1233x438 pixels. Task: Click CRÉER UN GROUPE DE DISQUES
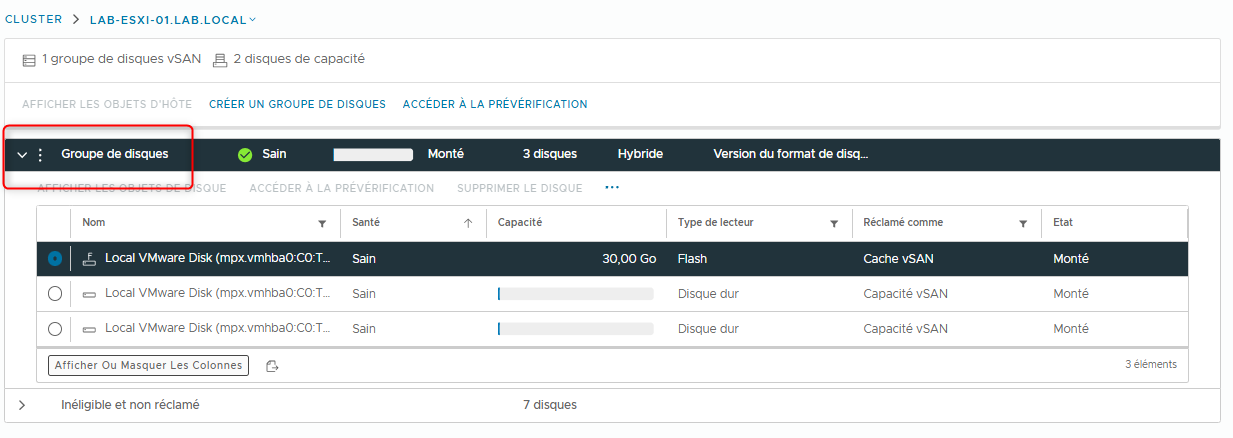[x=297, y=104]
